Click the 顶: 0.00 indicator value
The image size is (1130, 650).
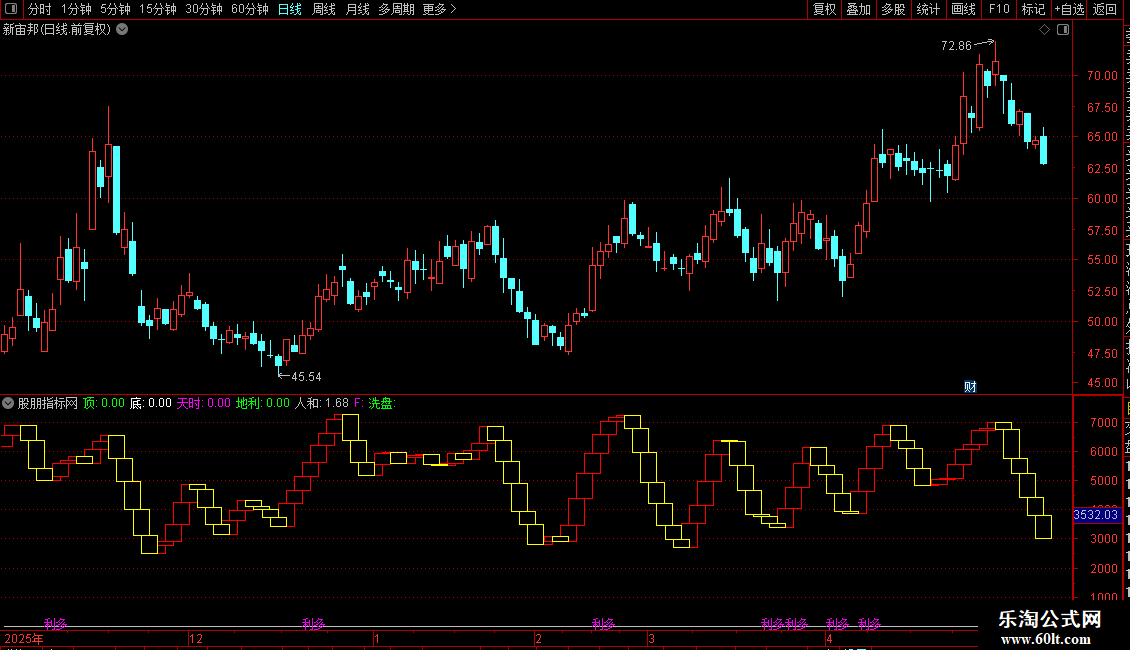tap(104, 404)
